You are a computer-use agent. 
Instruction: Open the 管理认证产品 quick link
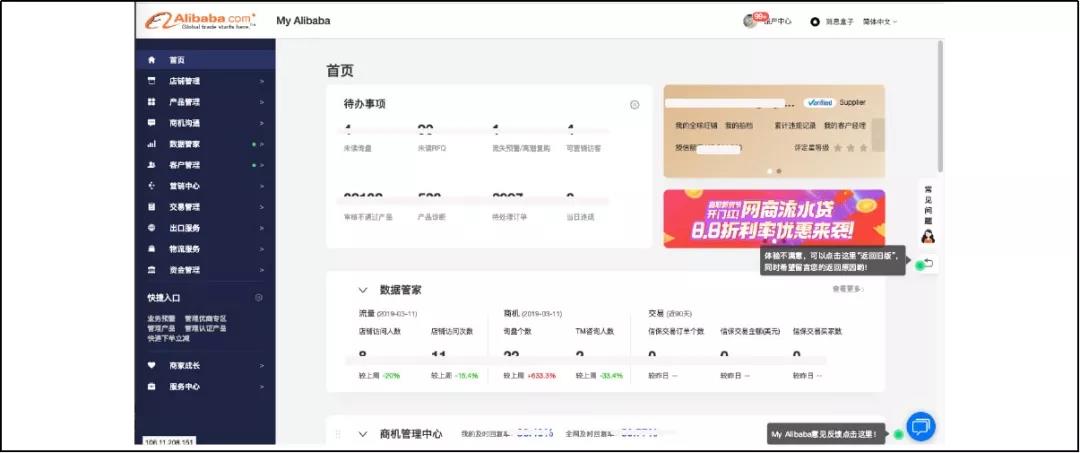point(205,328)
